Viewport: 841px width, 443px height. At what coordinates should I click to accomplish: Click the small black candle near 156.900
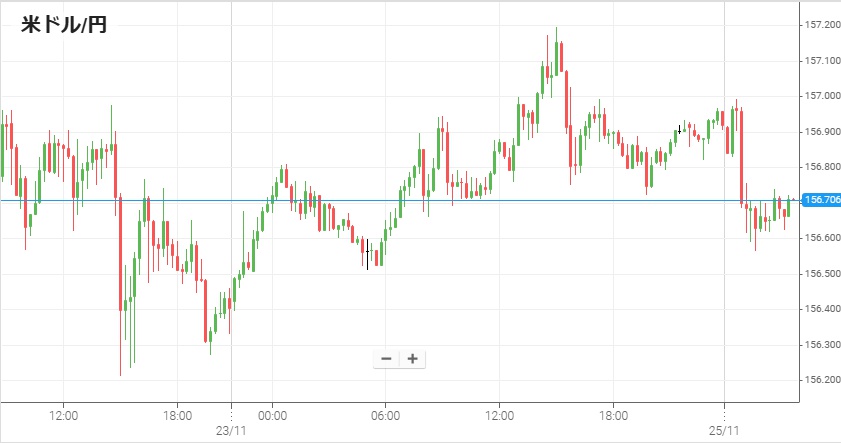(681, 129)
